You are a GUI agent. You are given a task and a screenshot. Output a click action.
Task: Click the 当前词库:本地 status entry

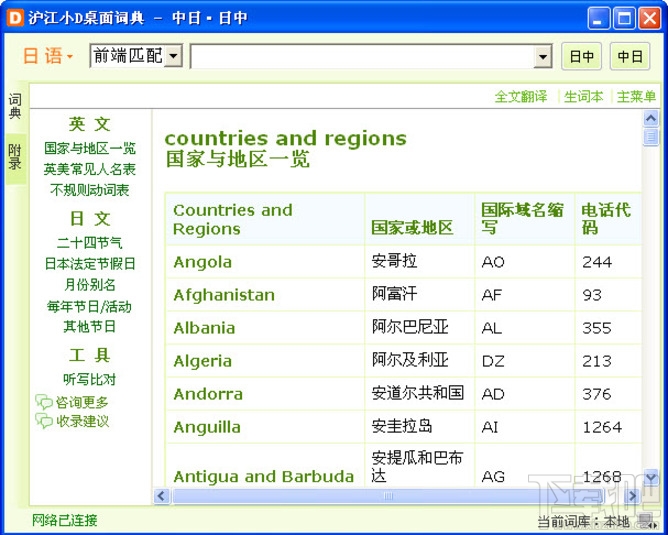coord(583,521)
